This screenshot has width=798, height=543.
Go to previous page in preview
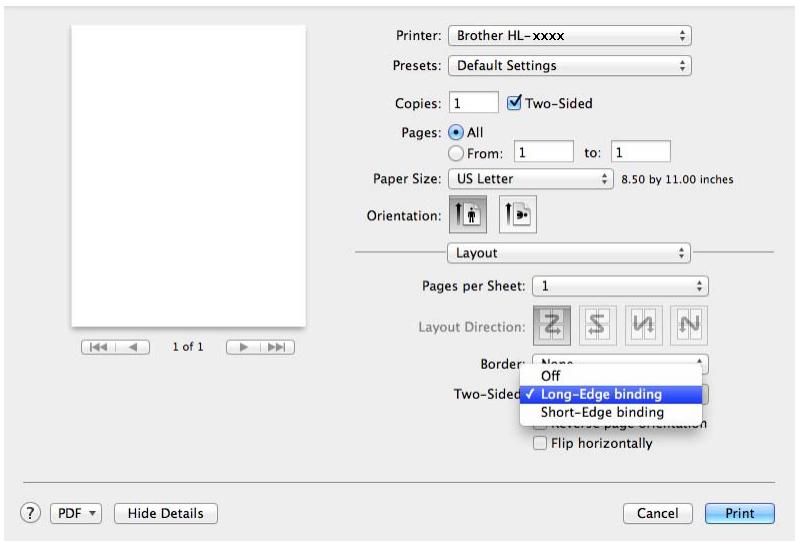133,347
